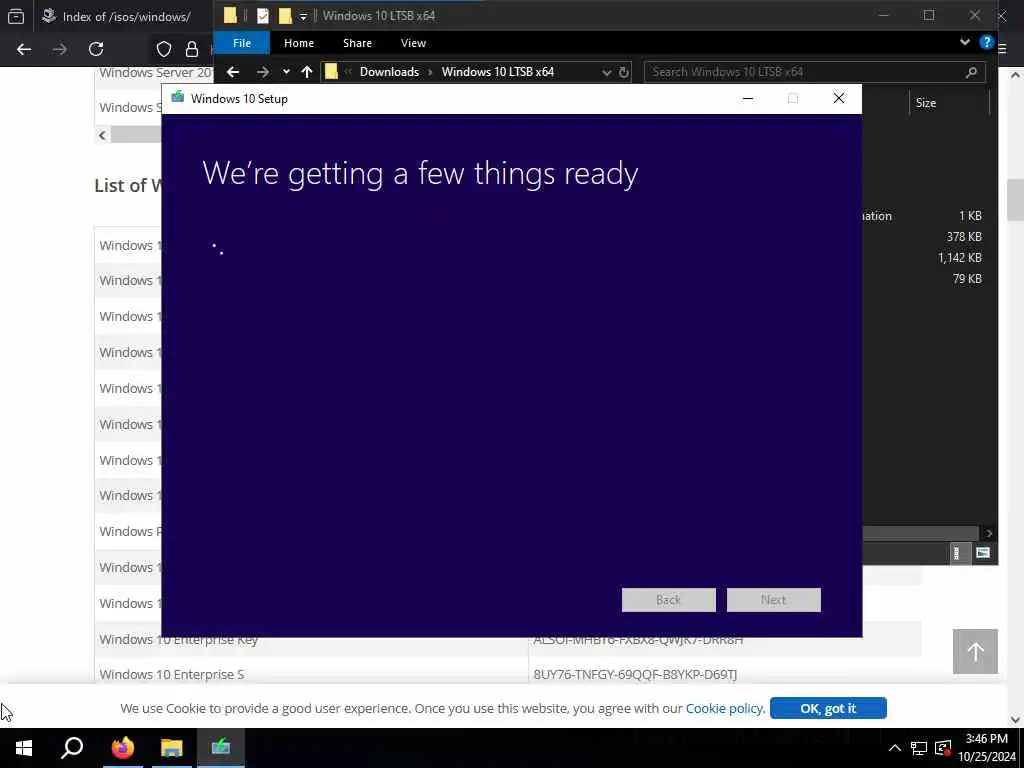
Task: Click the Explorer quick access properties icon
Action: (x=263, y=16)
